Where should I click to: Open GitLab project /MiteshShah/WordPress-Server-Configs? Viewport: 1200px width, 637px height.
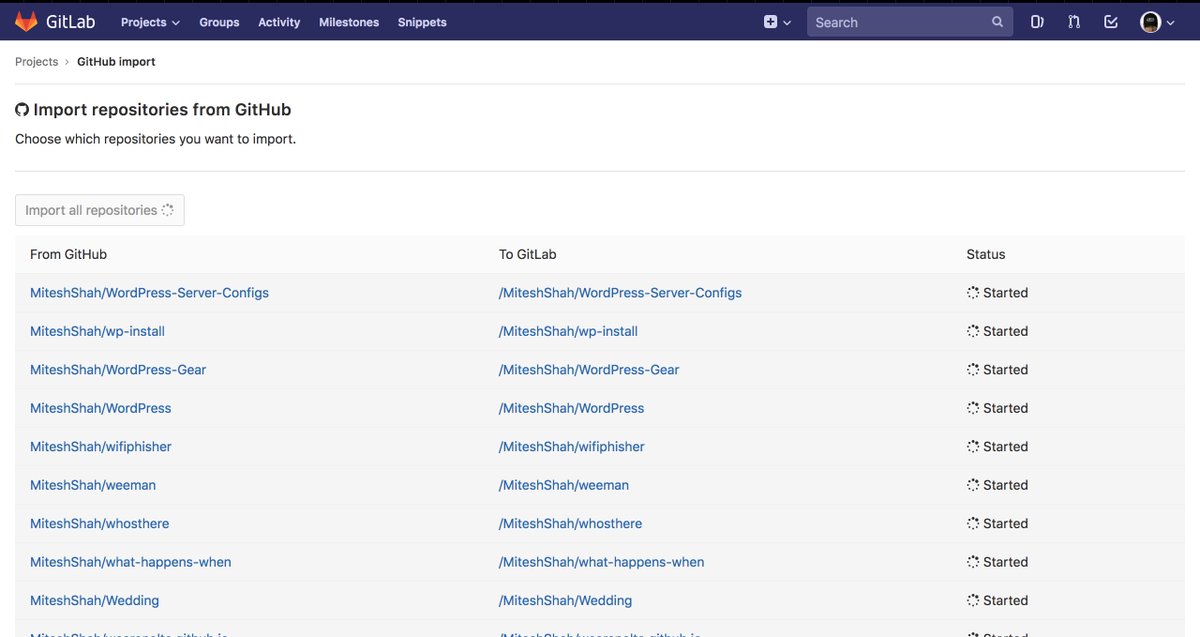(x=620, y=293)
